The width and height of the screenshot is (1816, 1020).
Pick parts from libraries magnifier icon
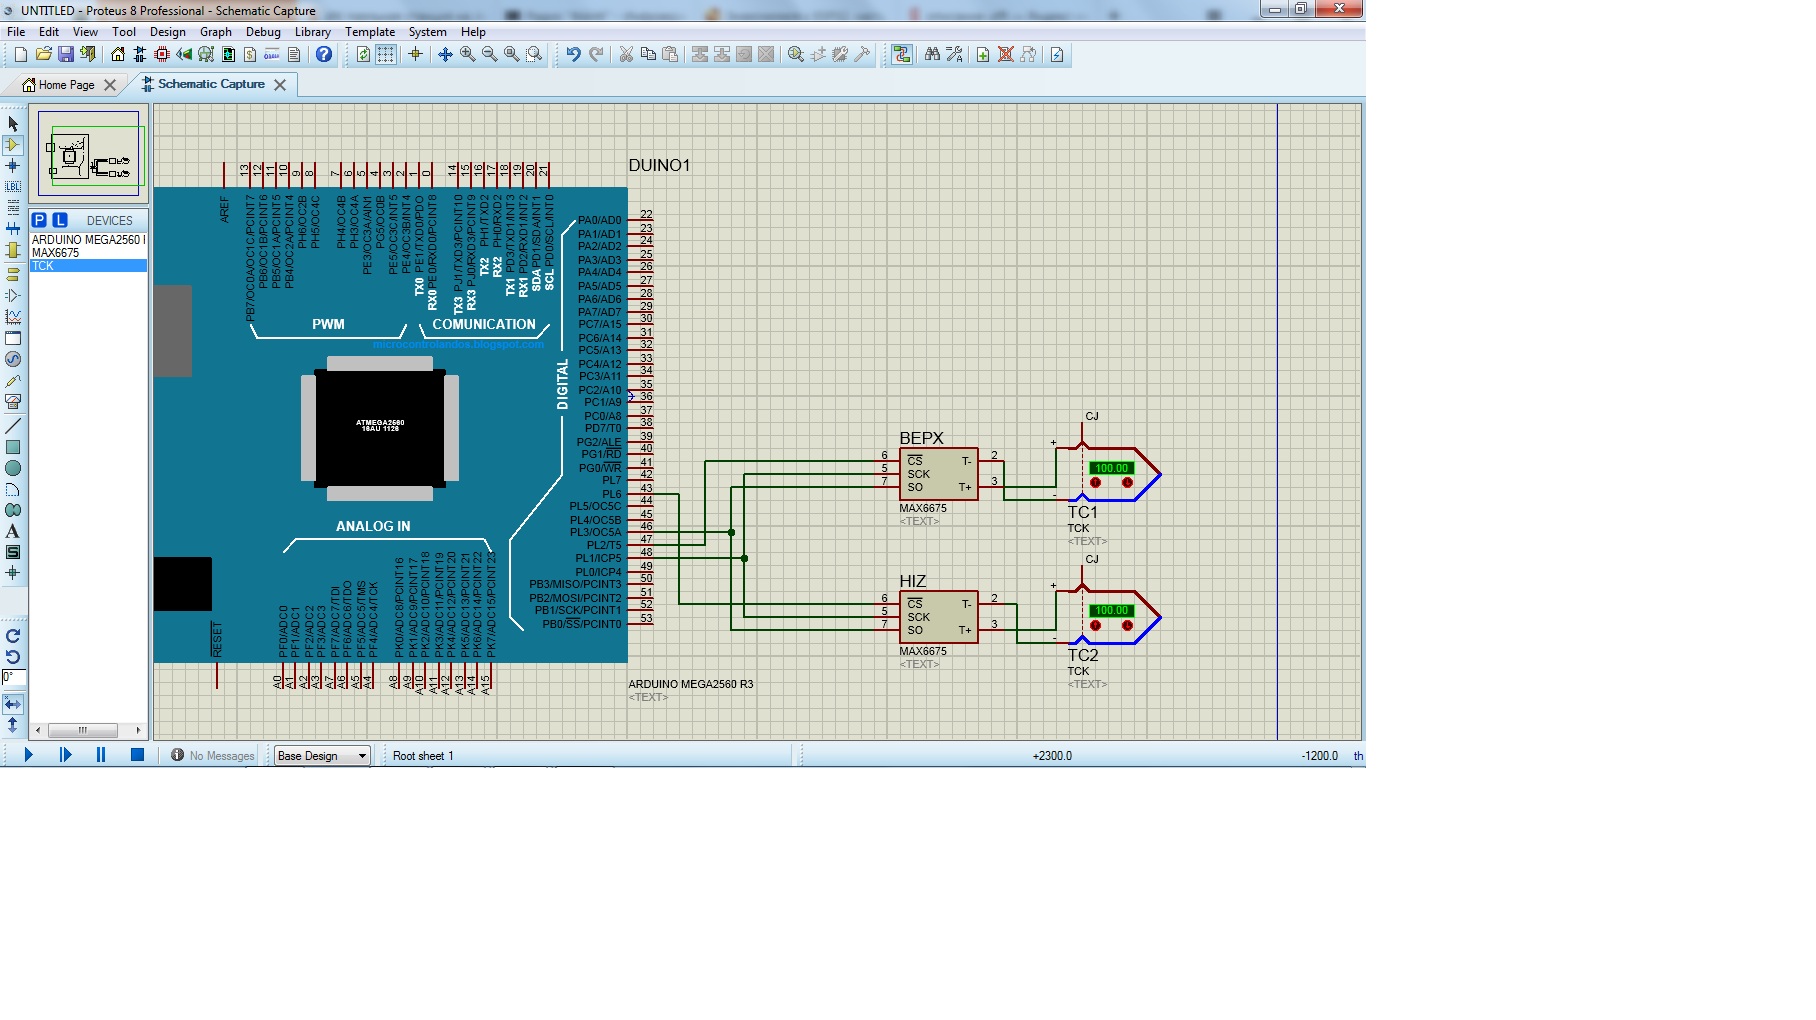click(x=796, y=54)
